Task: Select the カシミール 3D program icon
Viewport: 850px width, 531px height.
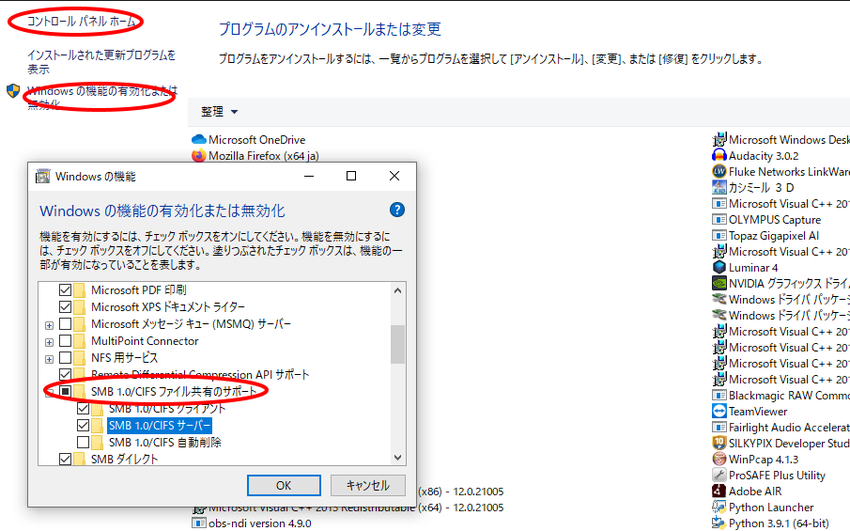Action: (719, 187)
